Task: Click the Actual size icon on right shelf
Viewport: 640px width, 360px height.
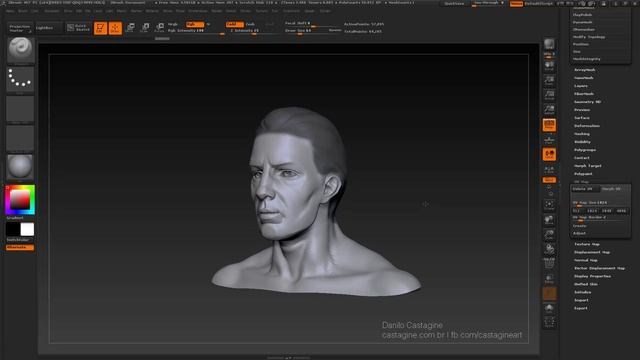Action: click(x=549, y=95)
